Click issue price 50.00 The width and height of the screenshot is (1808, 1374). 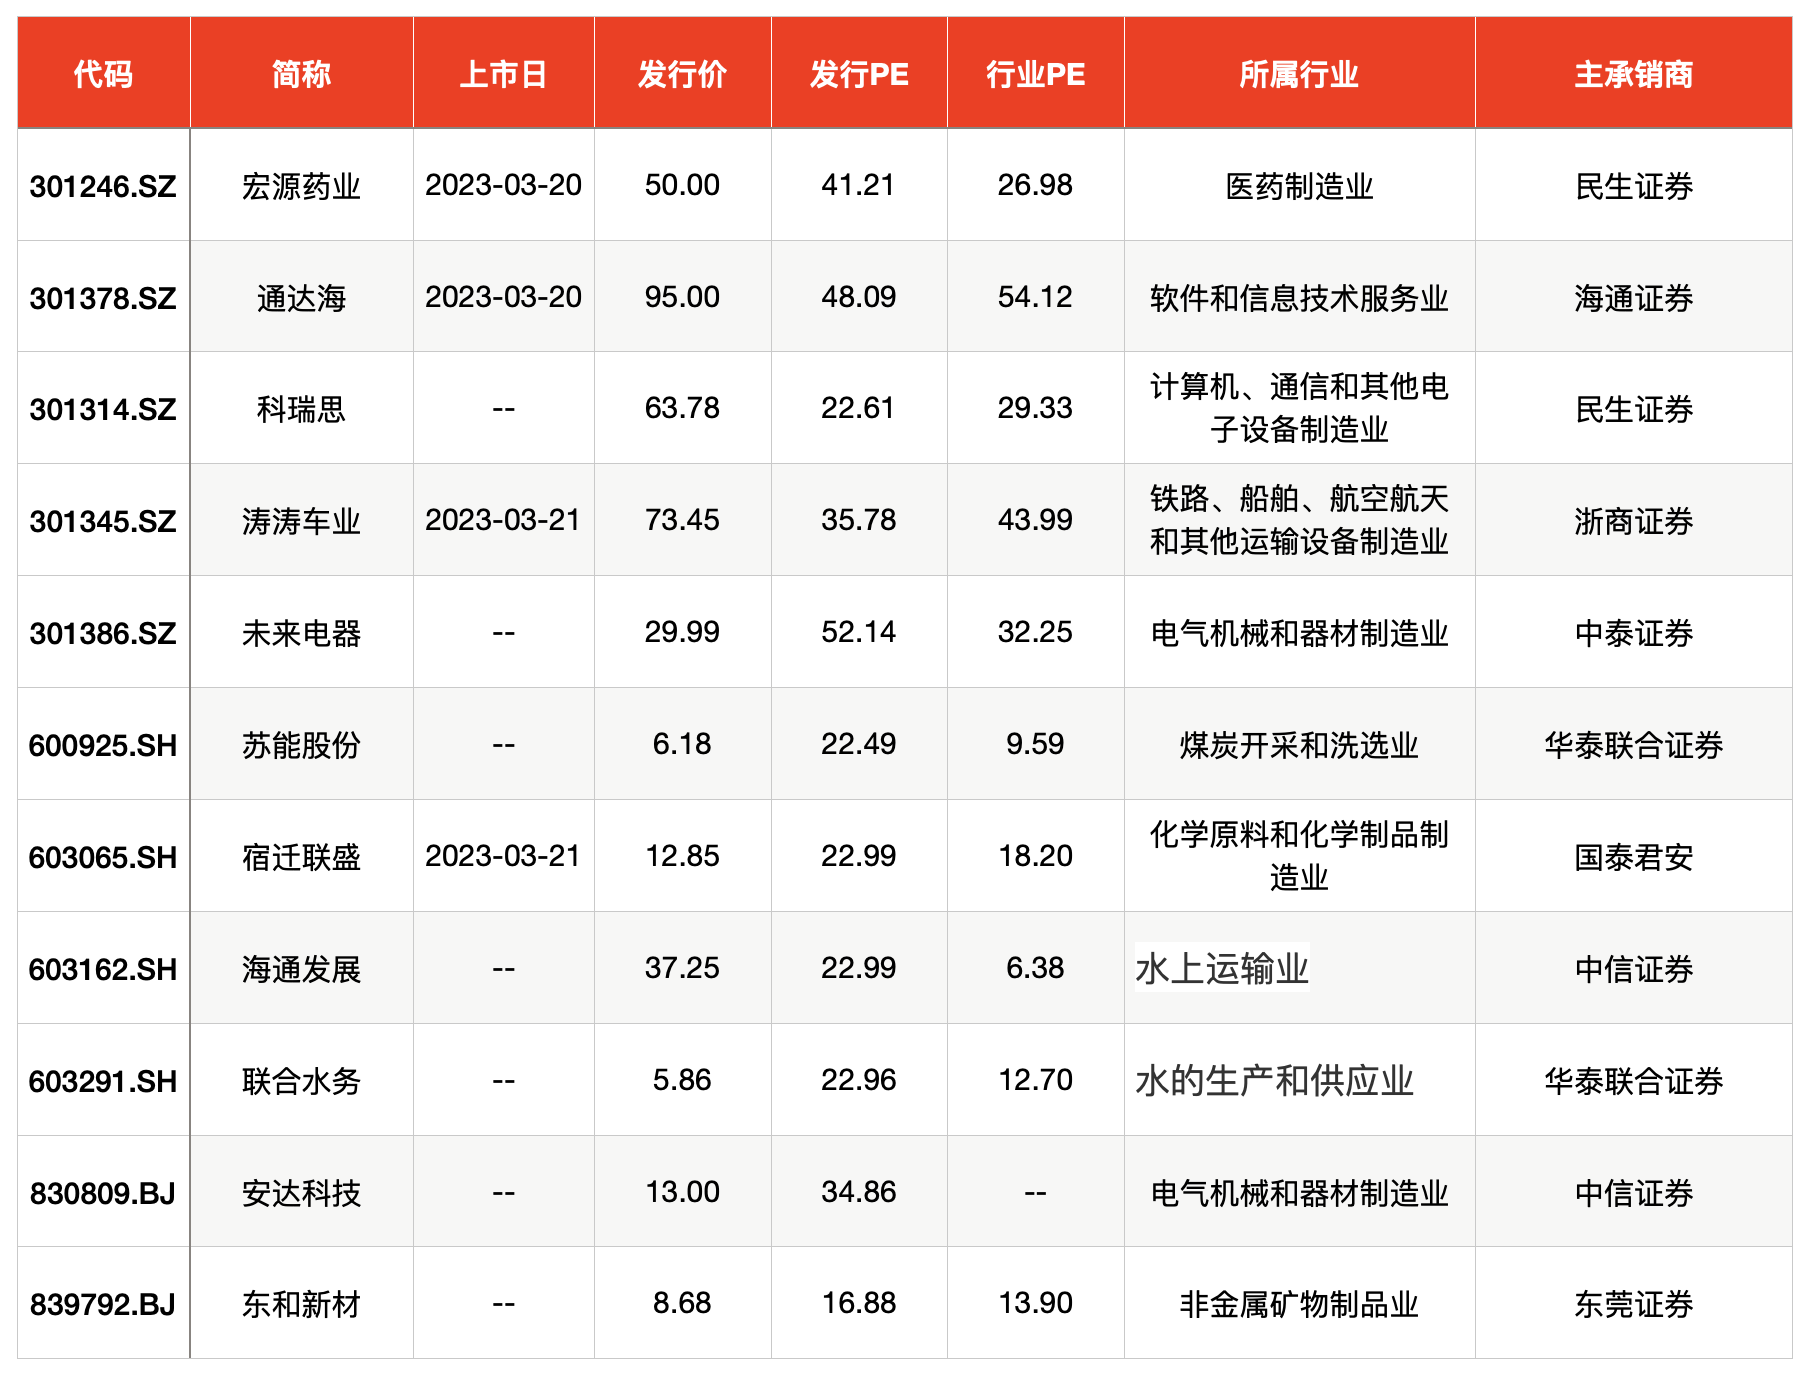(x=682, y=185)
